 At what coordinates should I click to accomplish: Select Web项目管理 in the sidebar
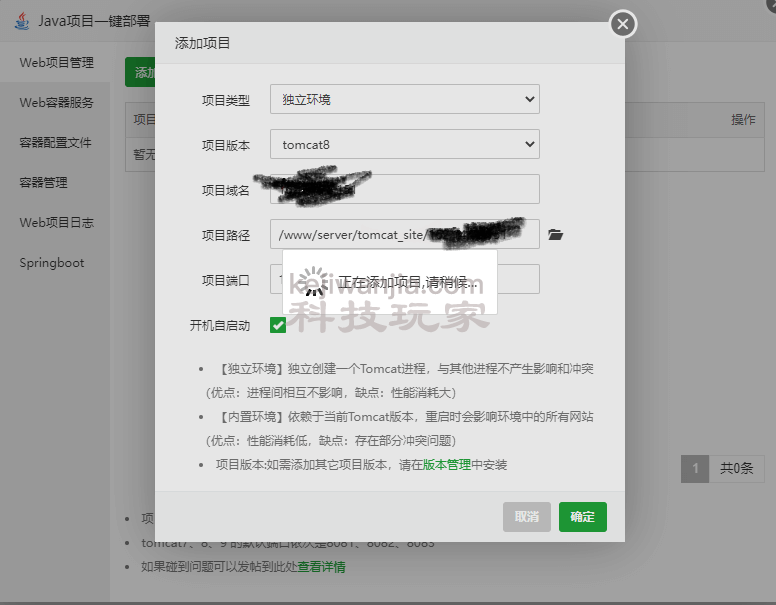click(55, 62)
